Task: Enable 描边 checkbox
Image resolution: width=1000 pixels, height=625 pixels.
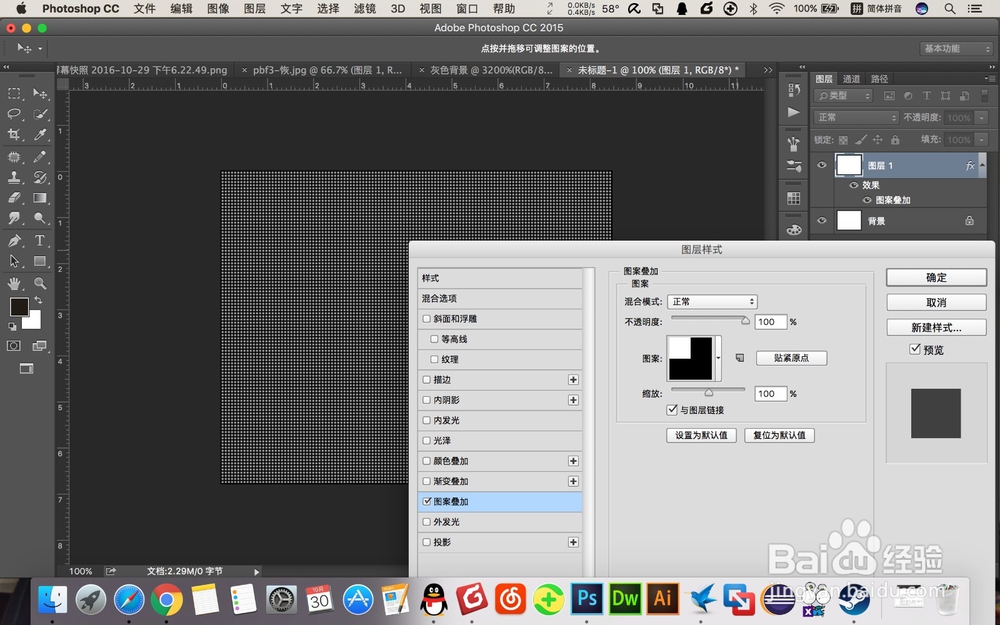Action: tap(427, 379)
